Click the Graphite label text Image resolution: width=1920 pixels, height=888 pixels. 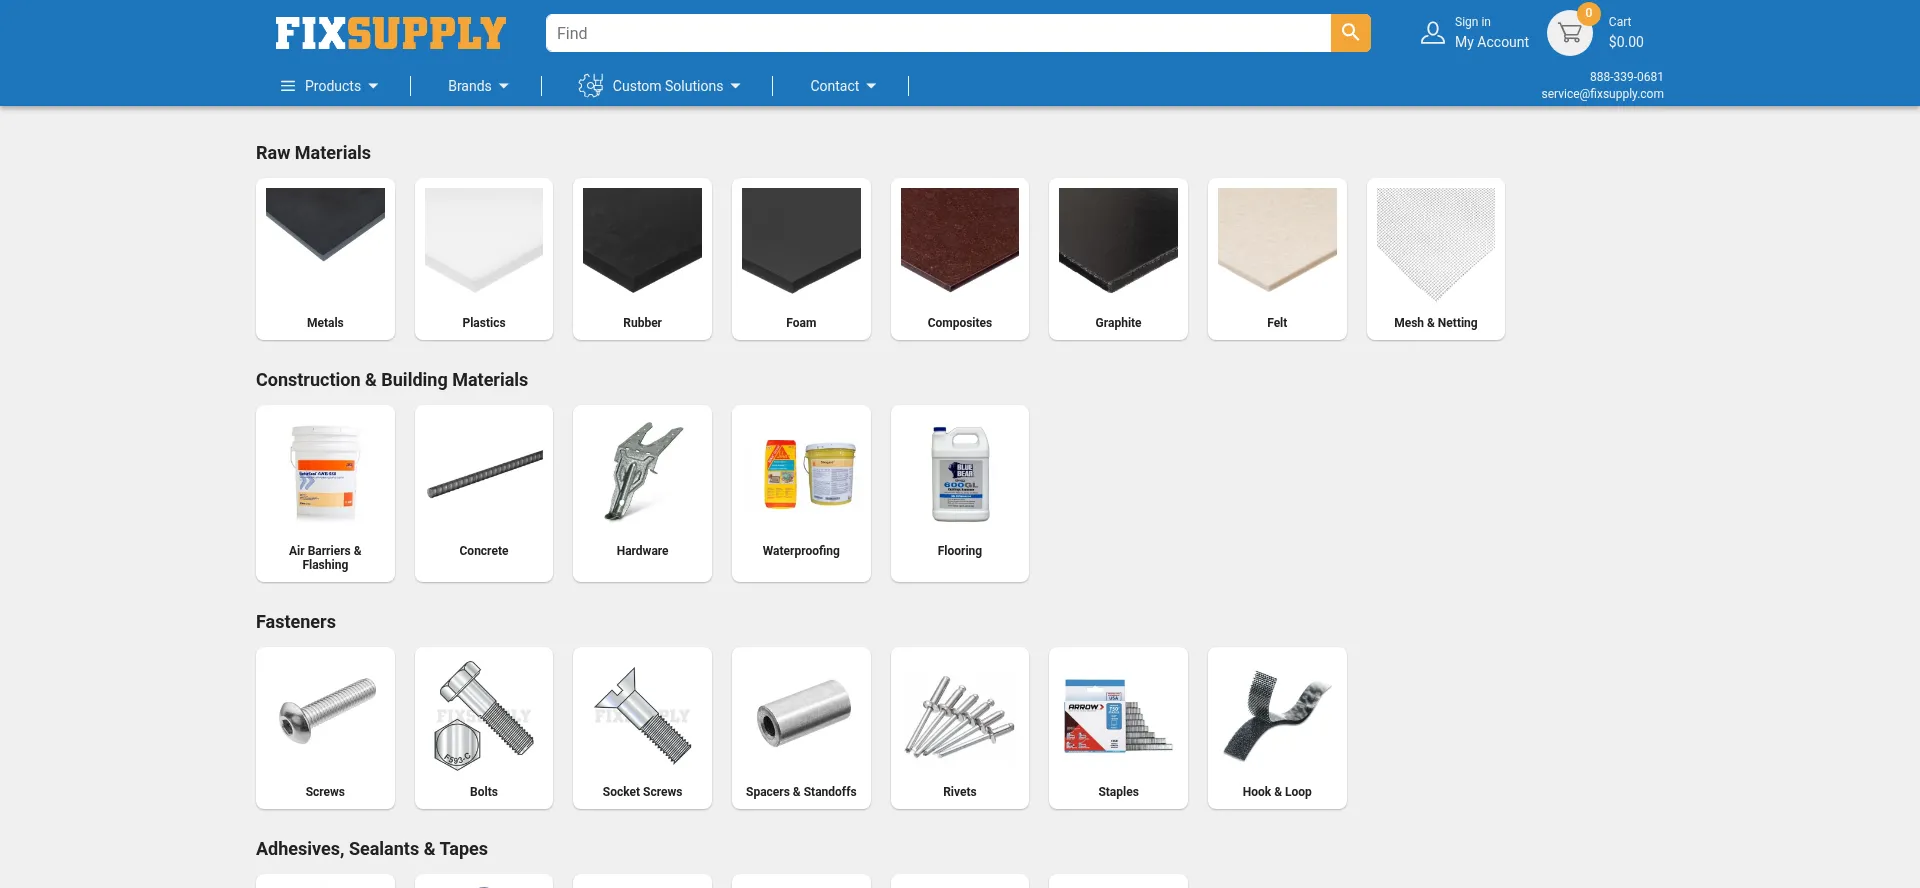[x=1118, y=323]
